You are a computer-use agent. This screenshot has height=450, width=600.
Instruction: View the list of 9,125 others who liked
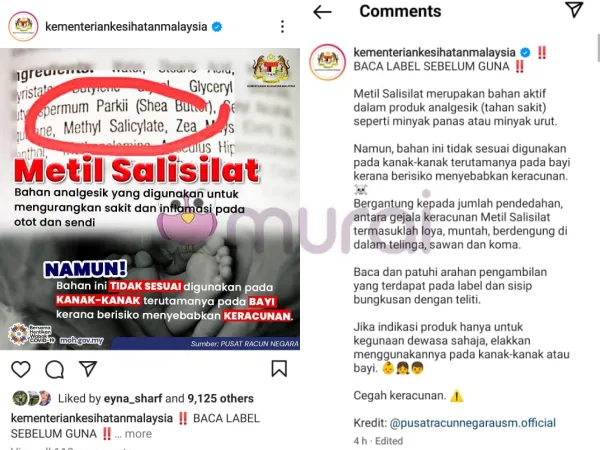click(220, 398)
